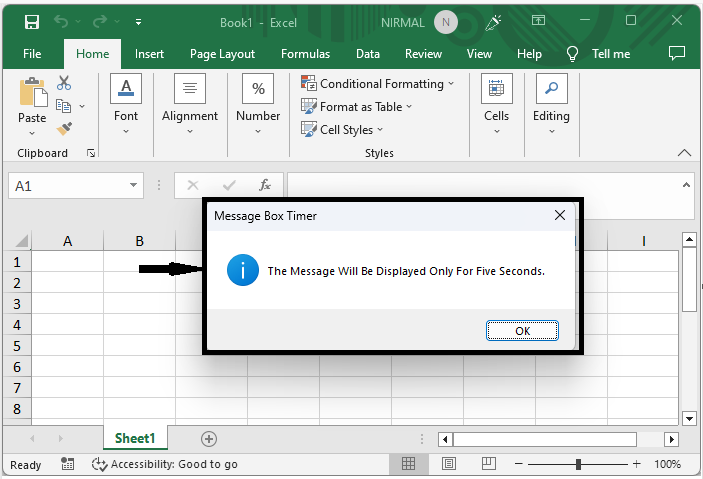703x479 pixels.
Task: Open the File tab
Action: pos(32,54)
